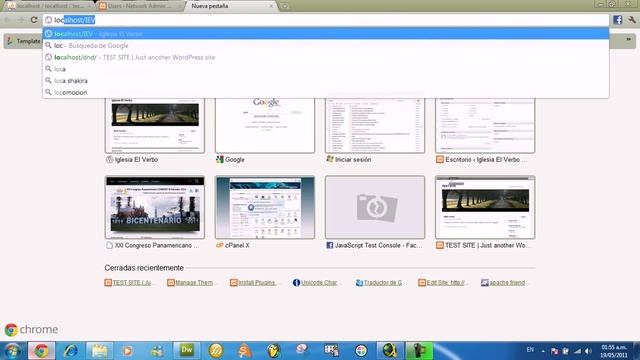
Task: Click the taskbar icon left of Dw
Action: 158,351
